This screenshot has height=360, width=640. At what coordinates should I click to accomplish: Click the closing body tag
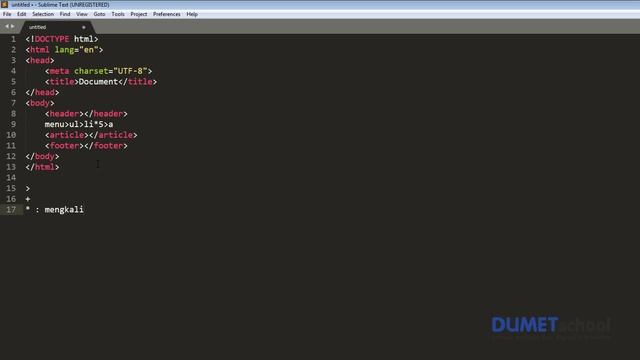click(42, 156)
